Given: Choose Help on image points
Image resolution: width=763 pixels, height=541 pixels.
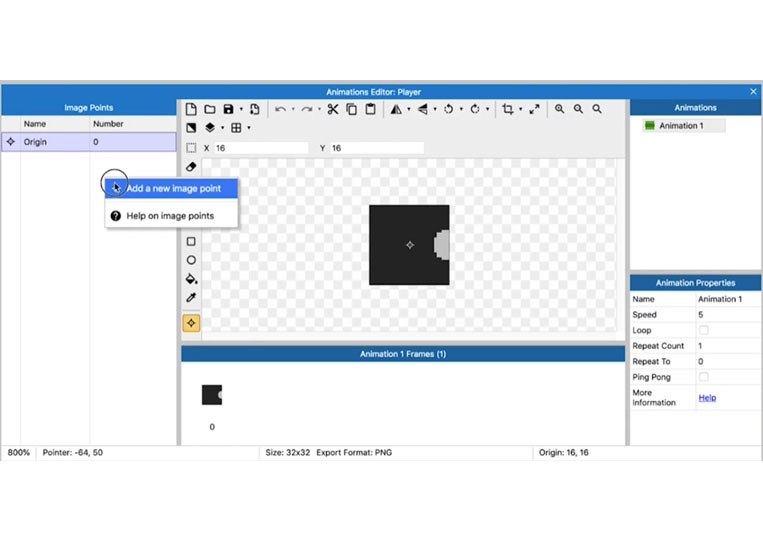Looking at the screenshot, I should [171, 216].
